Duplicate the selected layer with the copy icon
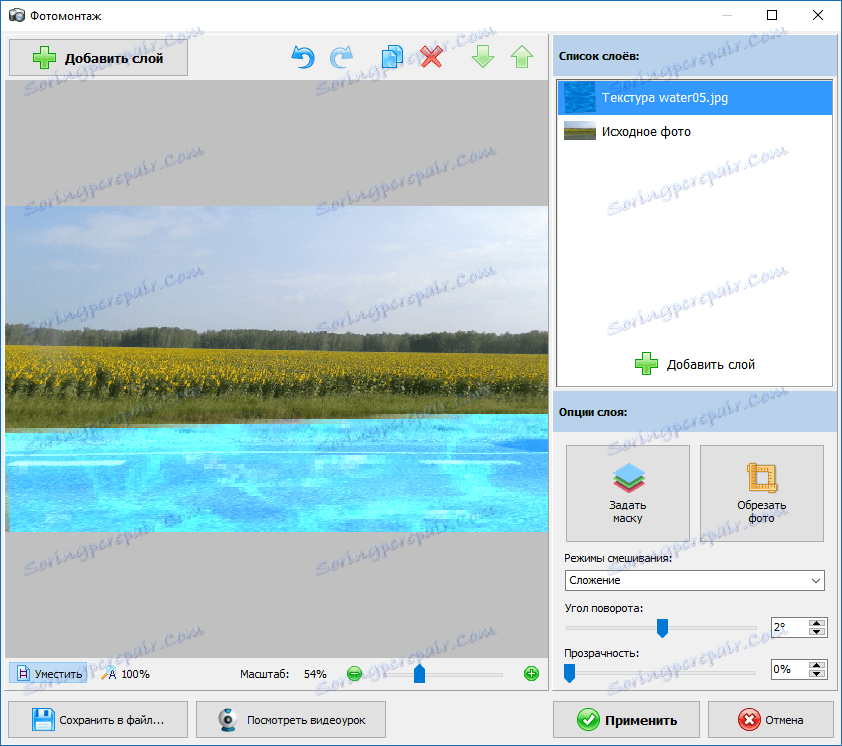The width and height of the screenshot is (842, 746). [x=392, y=57]
